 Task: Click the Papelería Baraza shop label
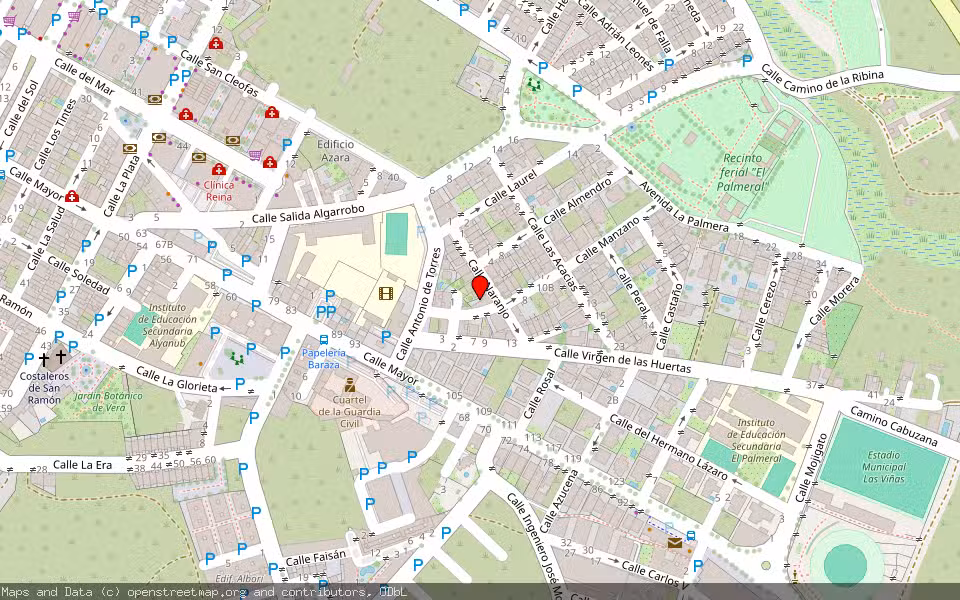tap(324, 359)
